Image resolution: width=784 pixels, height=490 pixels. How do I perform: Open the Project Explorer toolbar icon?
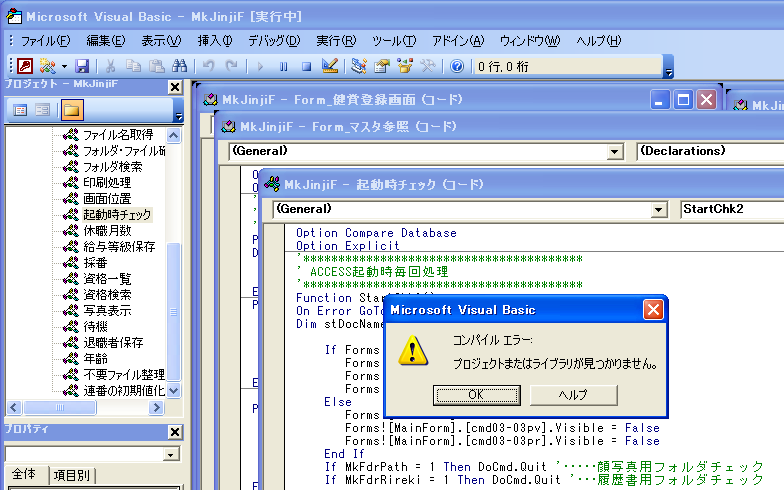[x=358, y=66]
